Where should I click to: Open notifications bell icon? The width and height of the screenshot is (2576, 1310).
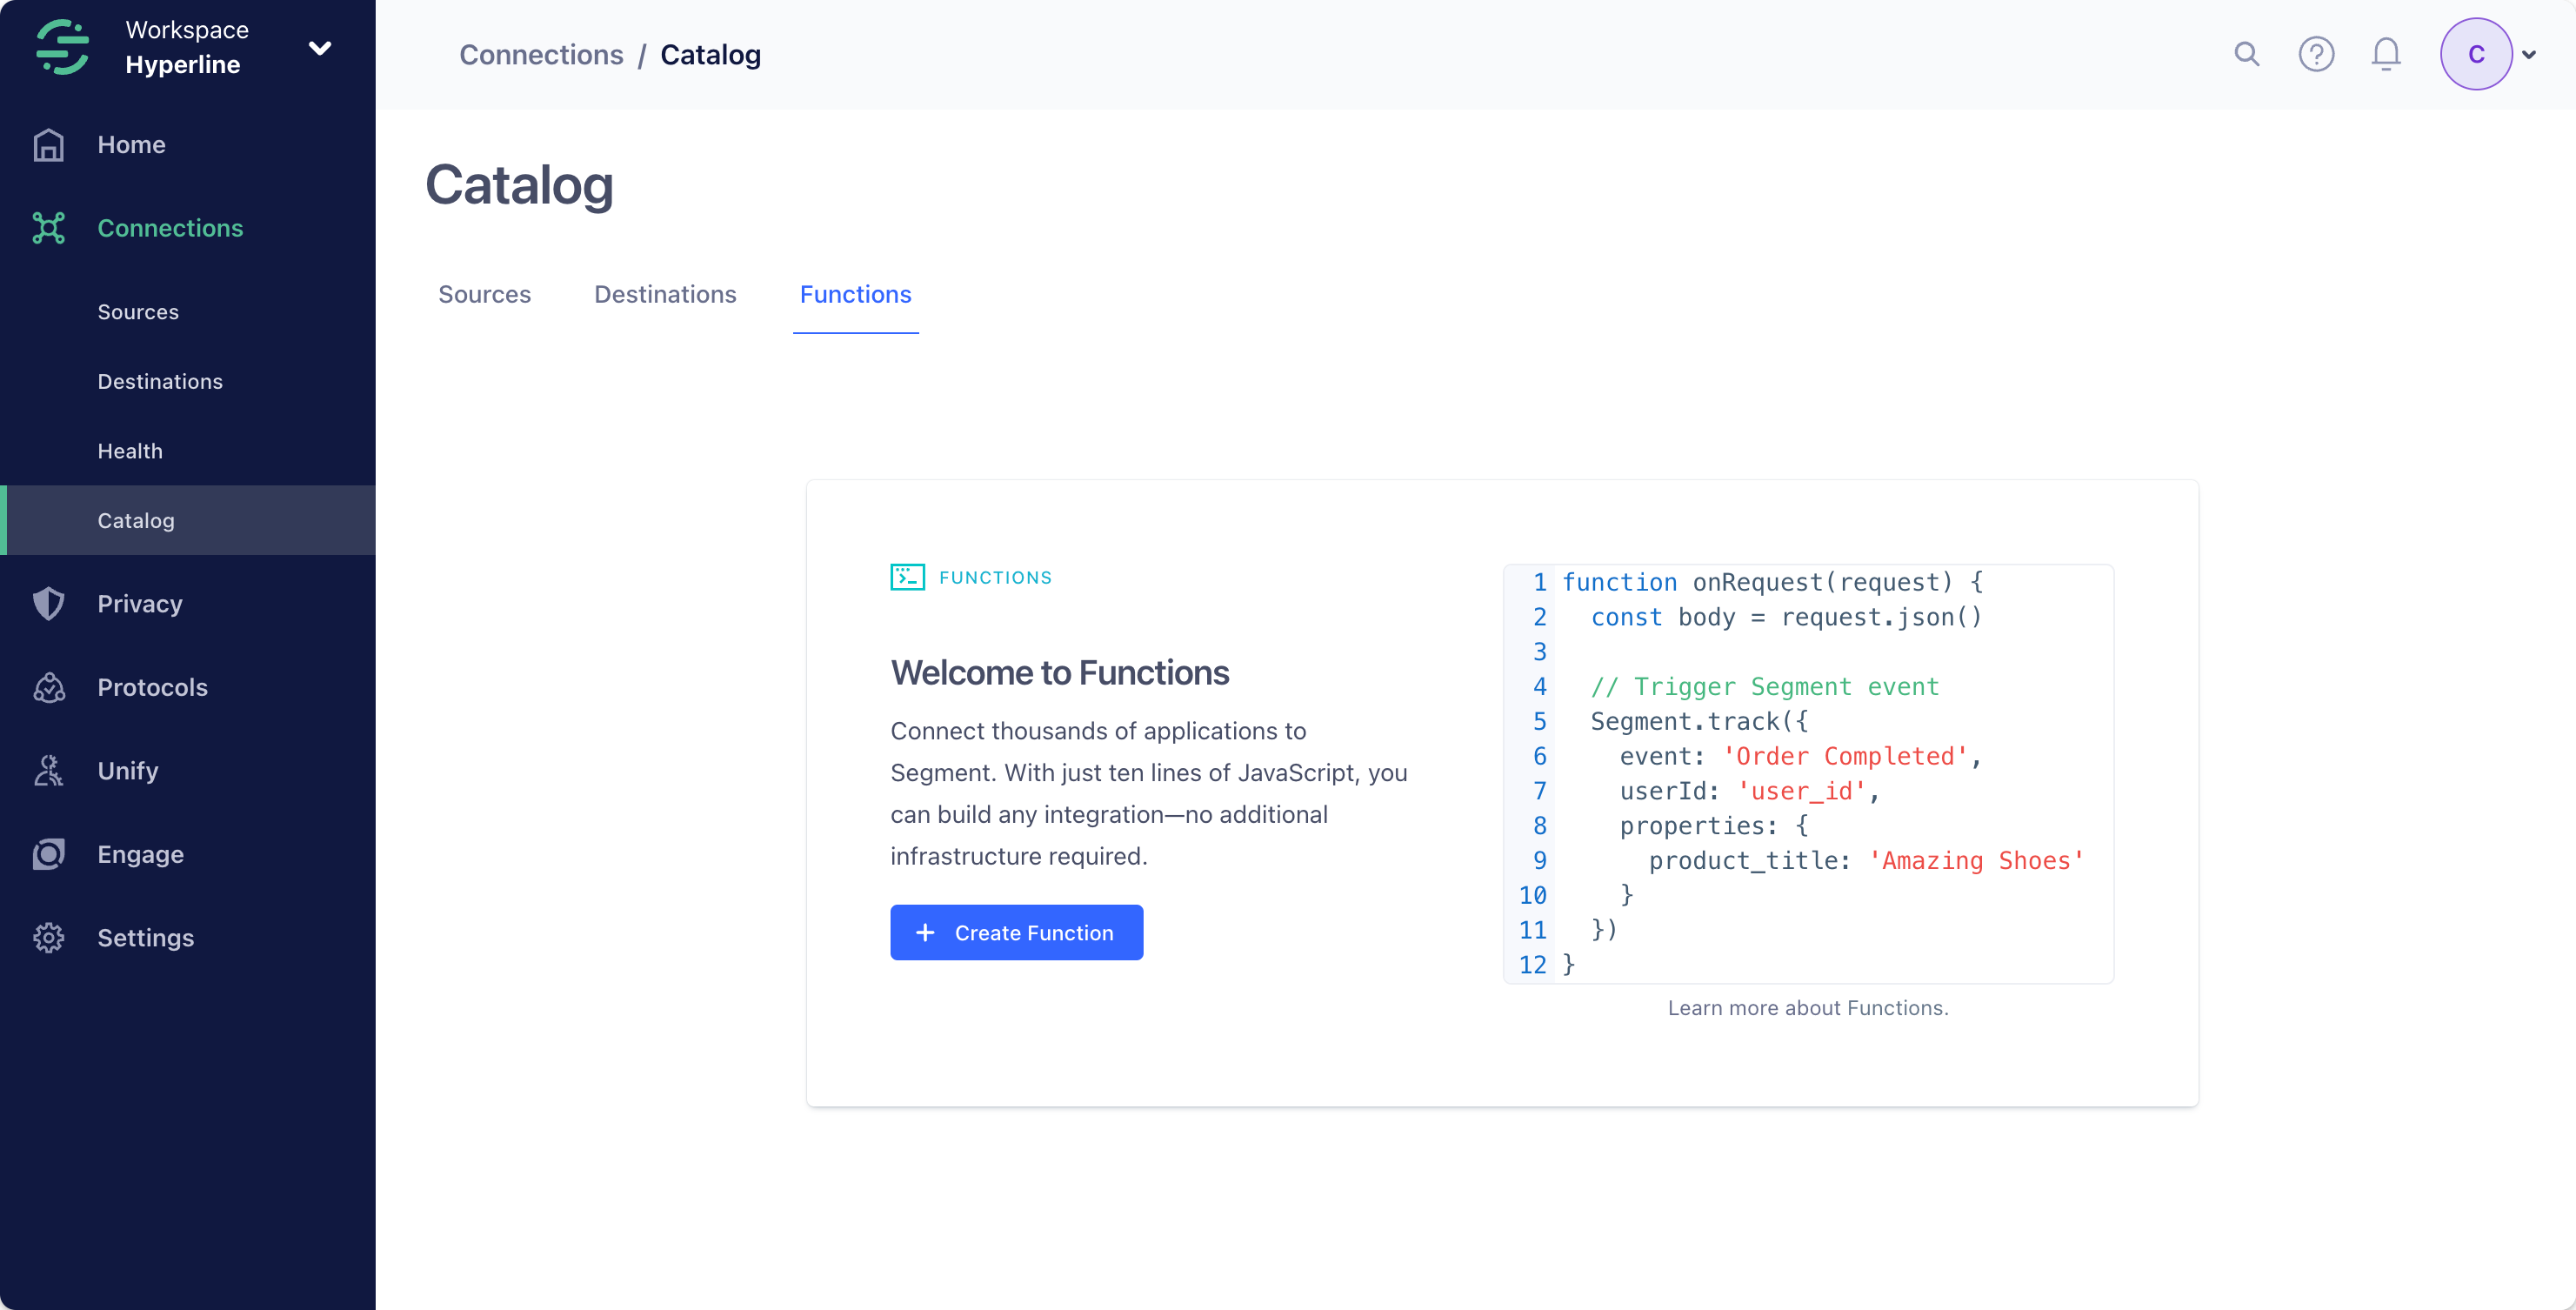(x=2386, y=54)
